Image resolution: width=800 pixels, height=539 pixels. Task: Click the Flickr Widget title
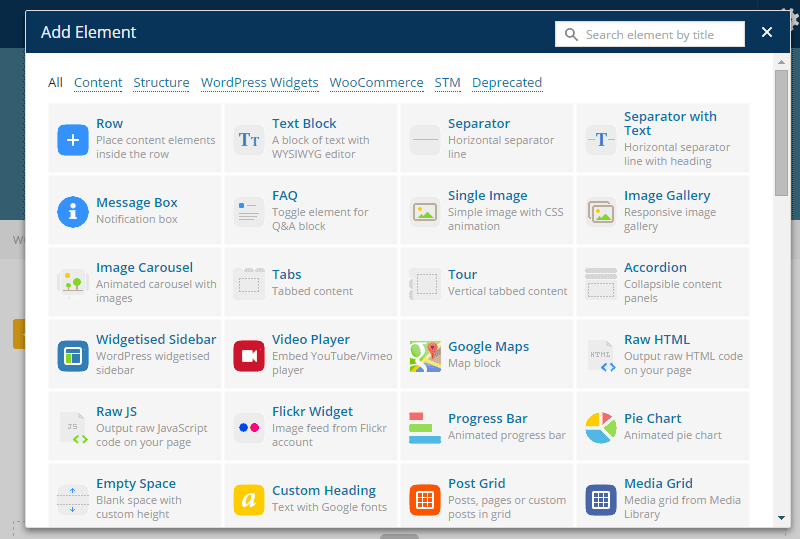[x=312, y=411]
